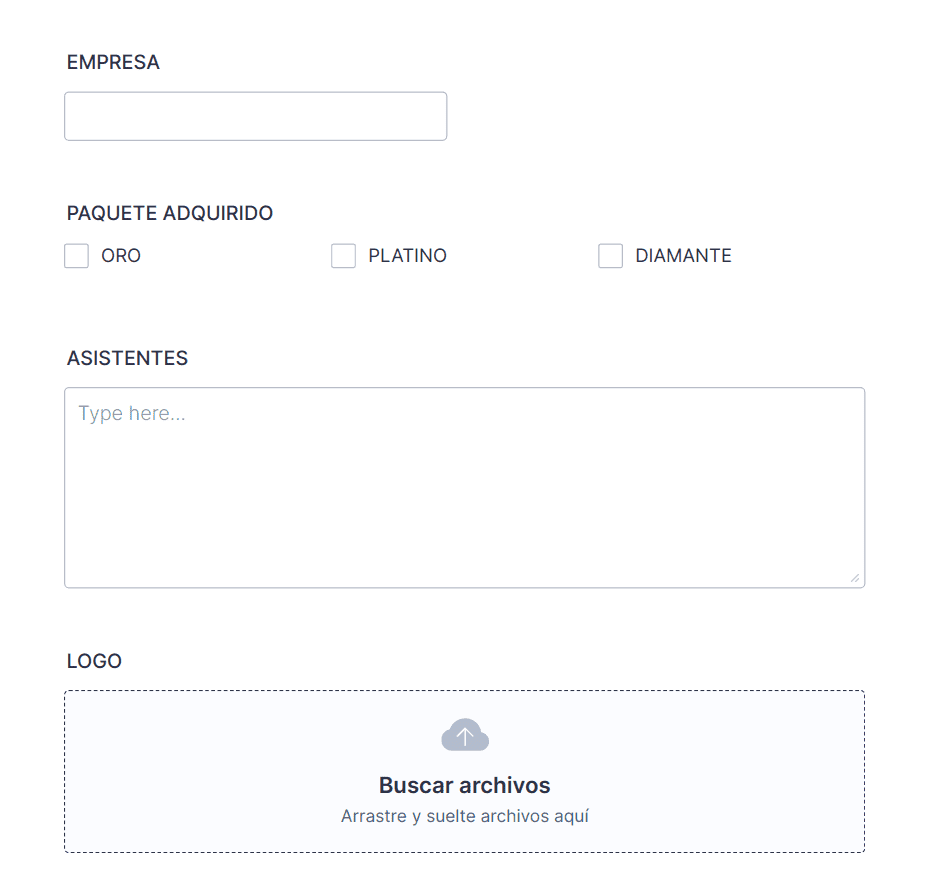The image size is (930, 883).
Task: Tick the DIAMANTE checkbox
Action: pos(610,256)
